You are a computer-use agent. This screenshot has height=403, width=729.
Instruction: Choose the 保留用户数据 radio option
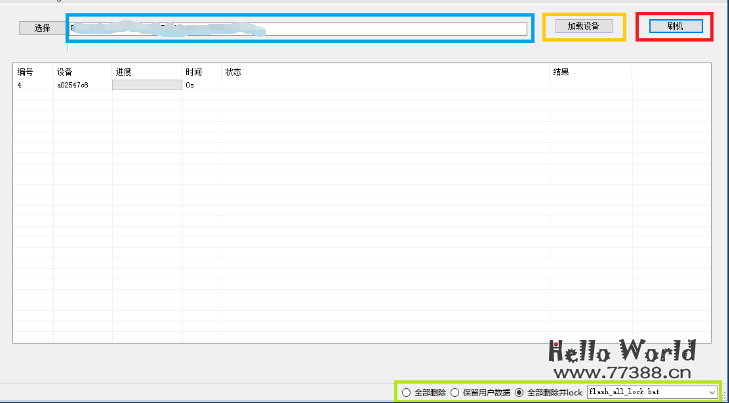point(455,393)
